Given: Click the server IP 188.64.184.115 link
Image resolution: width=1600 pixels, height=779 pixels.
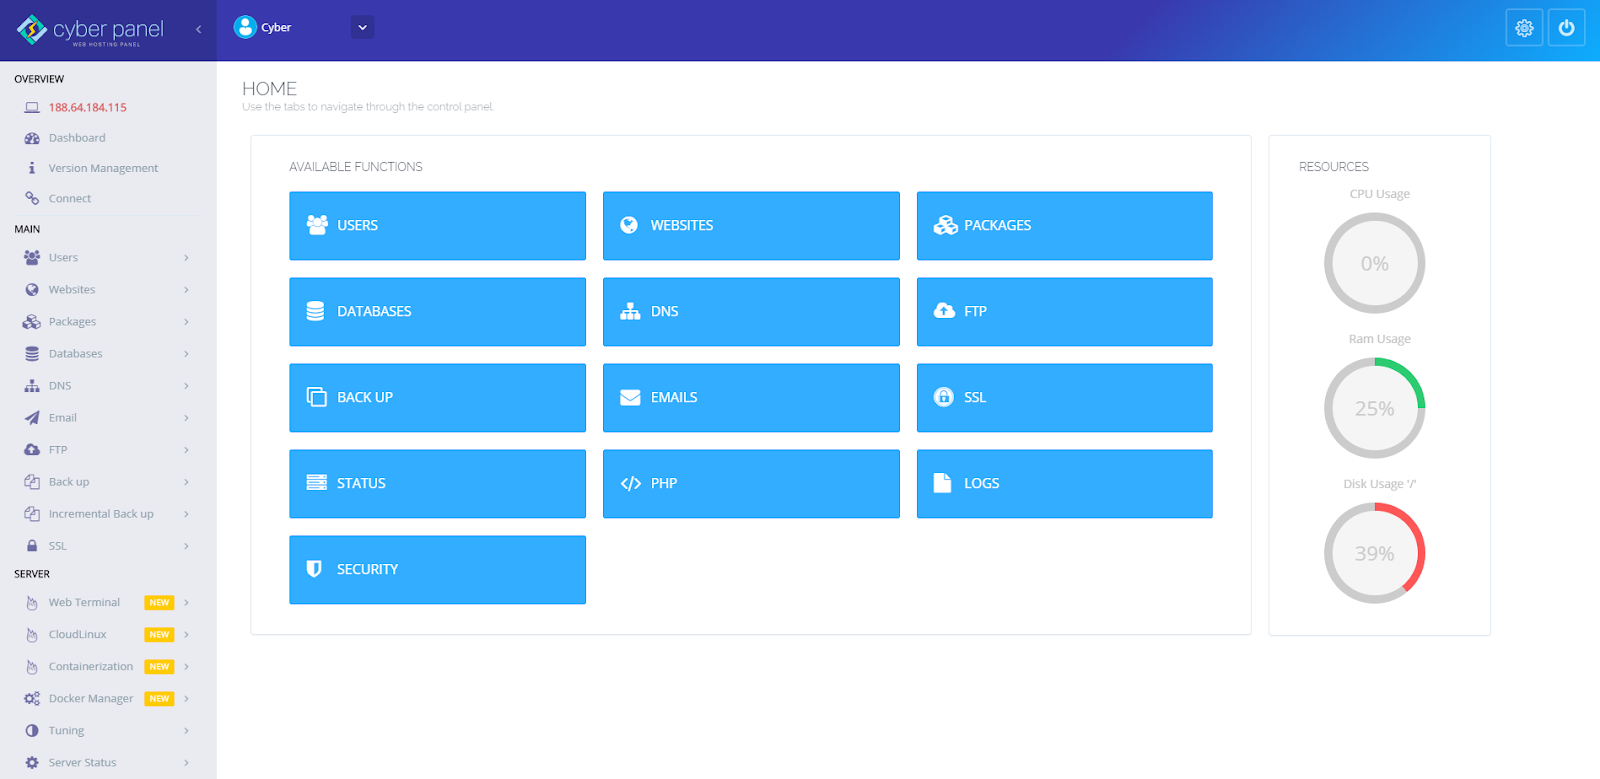Looking at the screenshot, I should pos(88,107).
